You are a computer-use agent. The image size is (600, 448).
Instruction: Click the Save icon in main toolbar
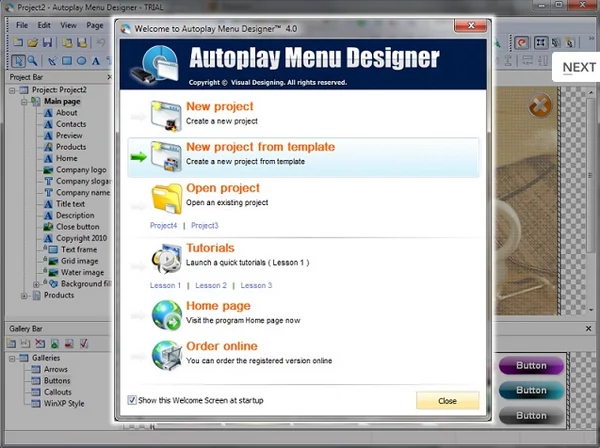[x=47, y=42]
